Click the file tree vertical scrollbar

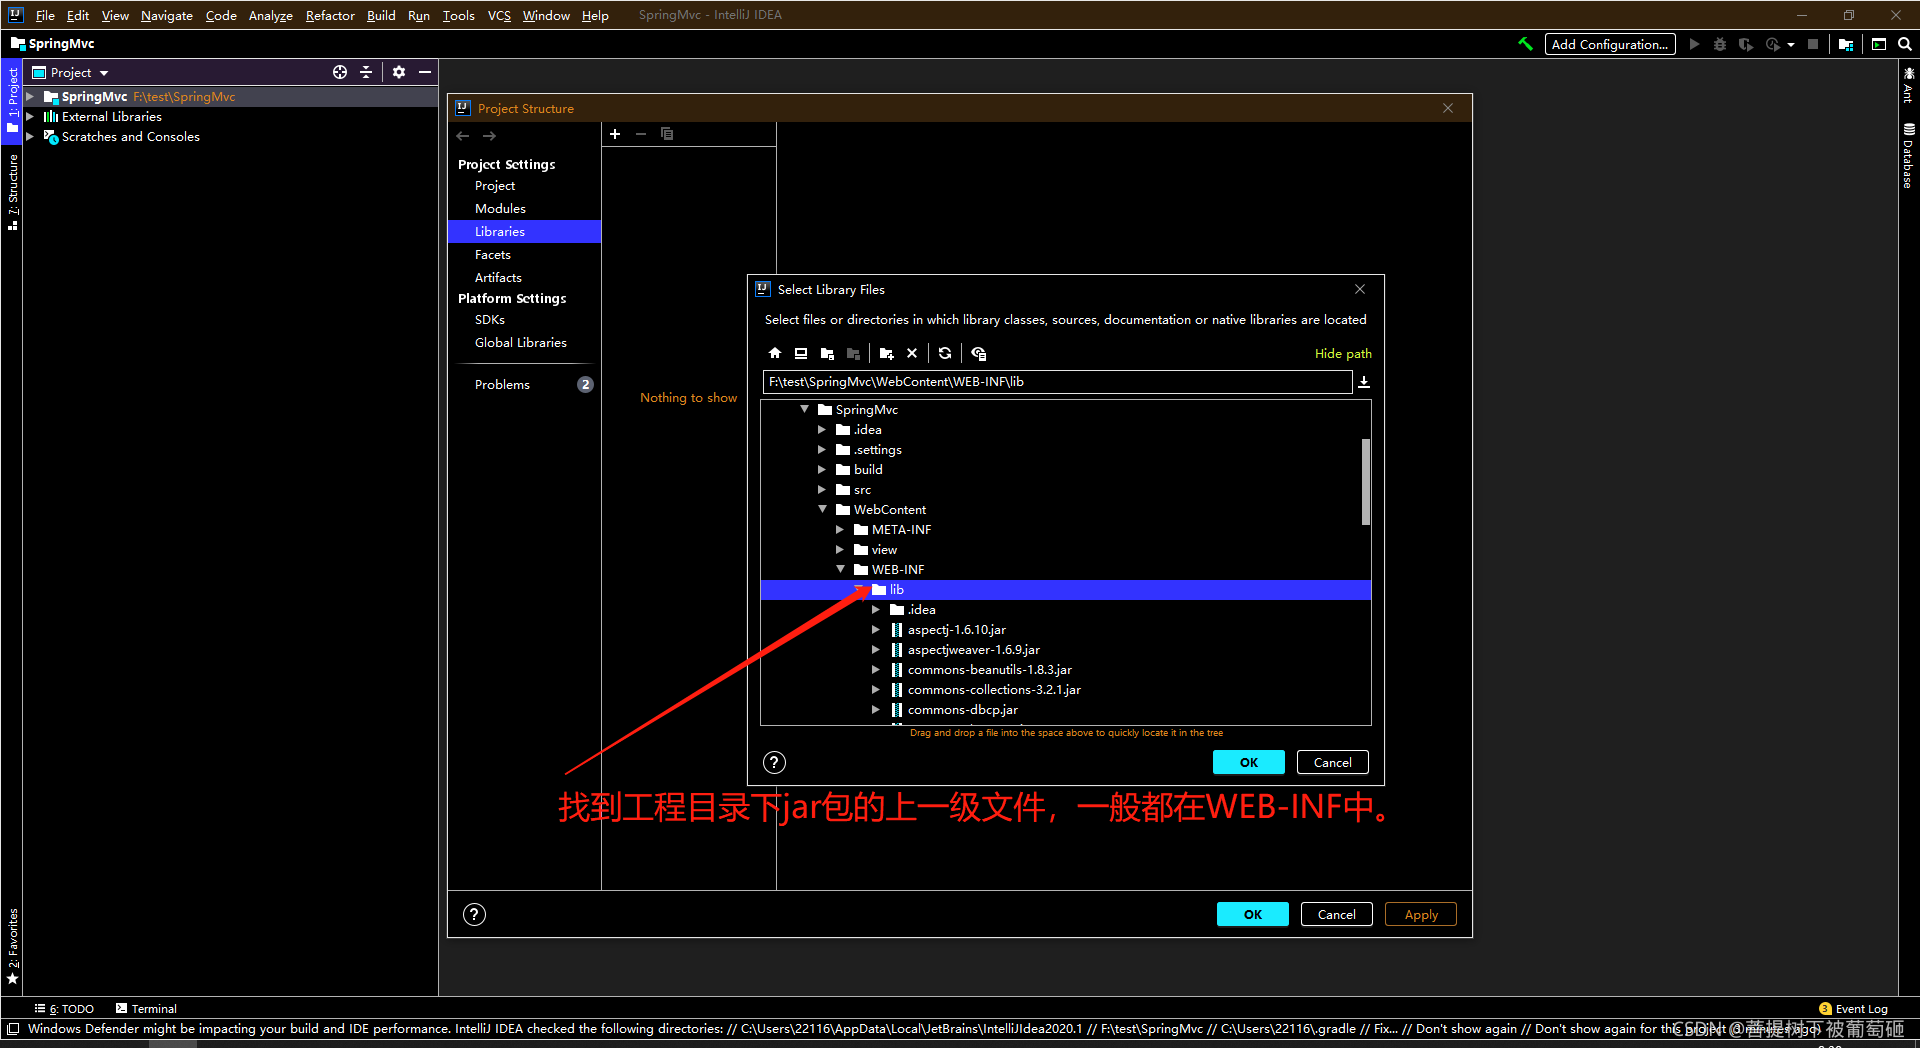(1365, 482)
